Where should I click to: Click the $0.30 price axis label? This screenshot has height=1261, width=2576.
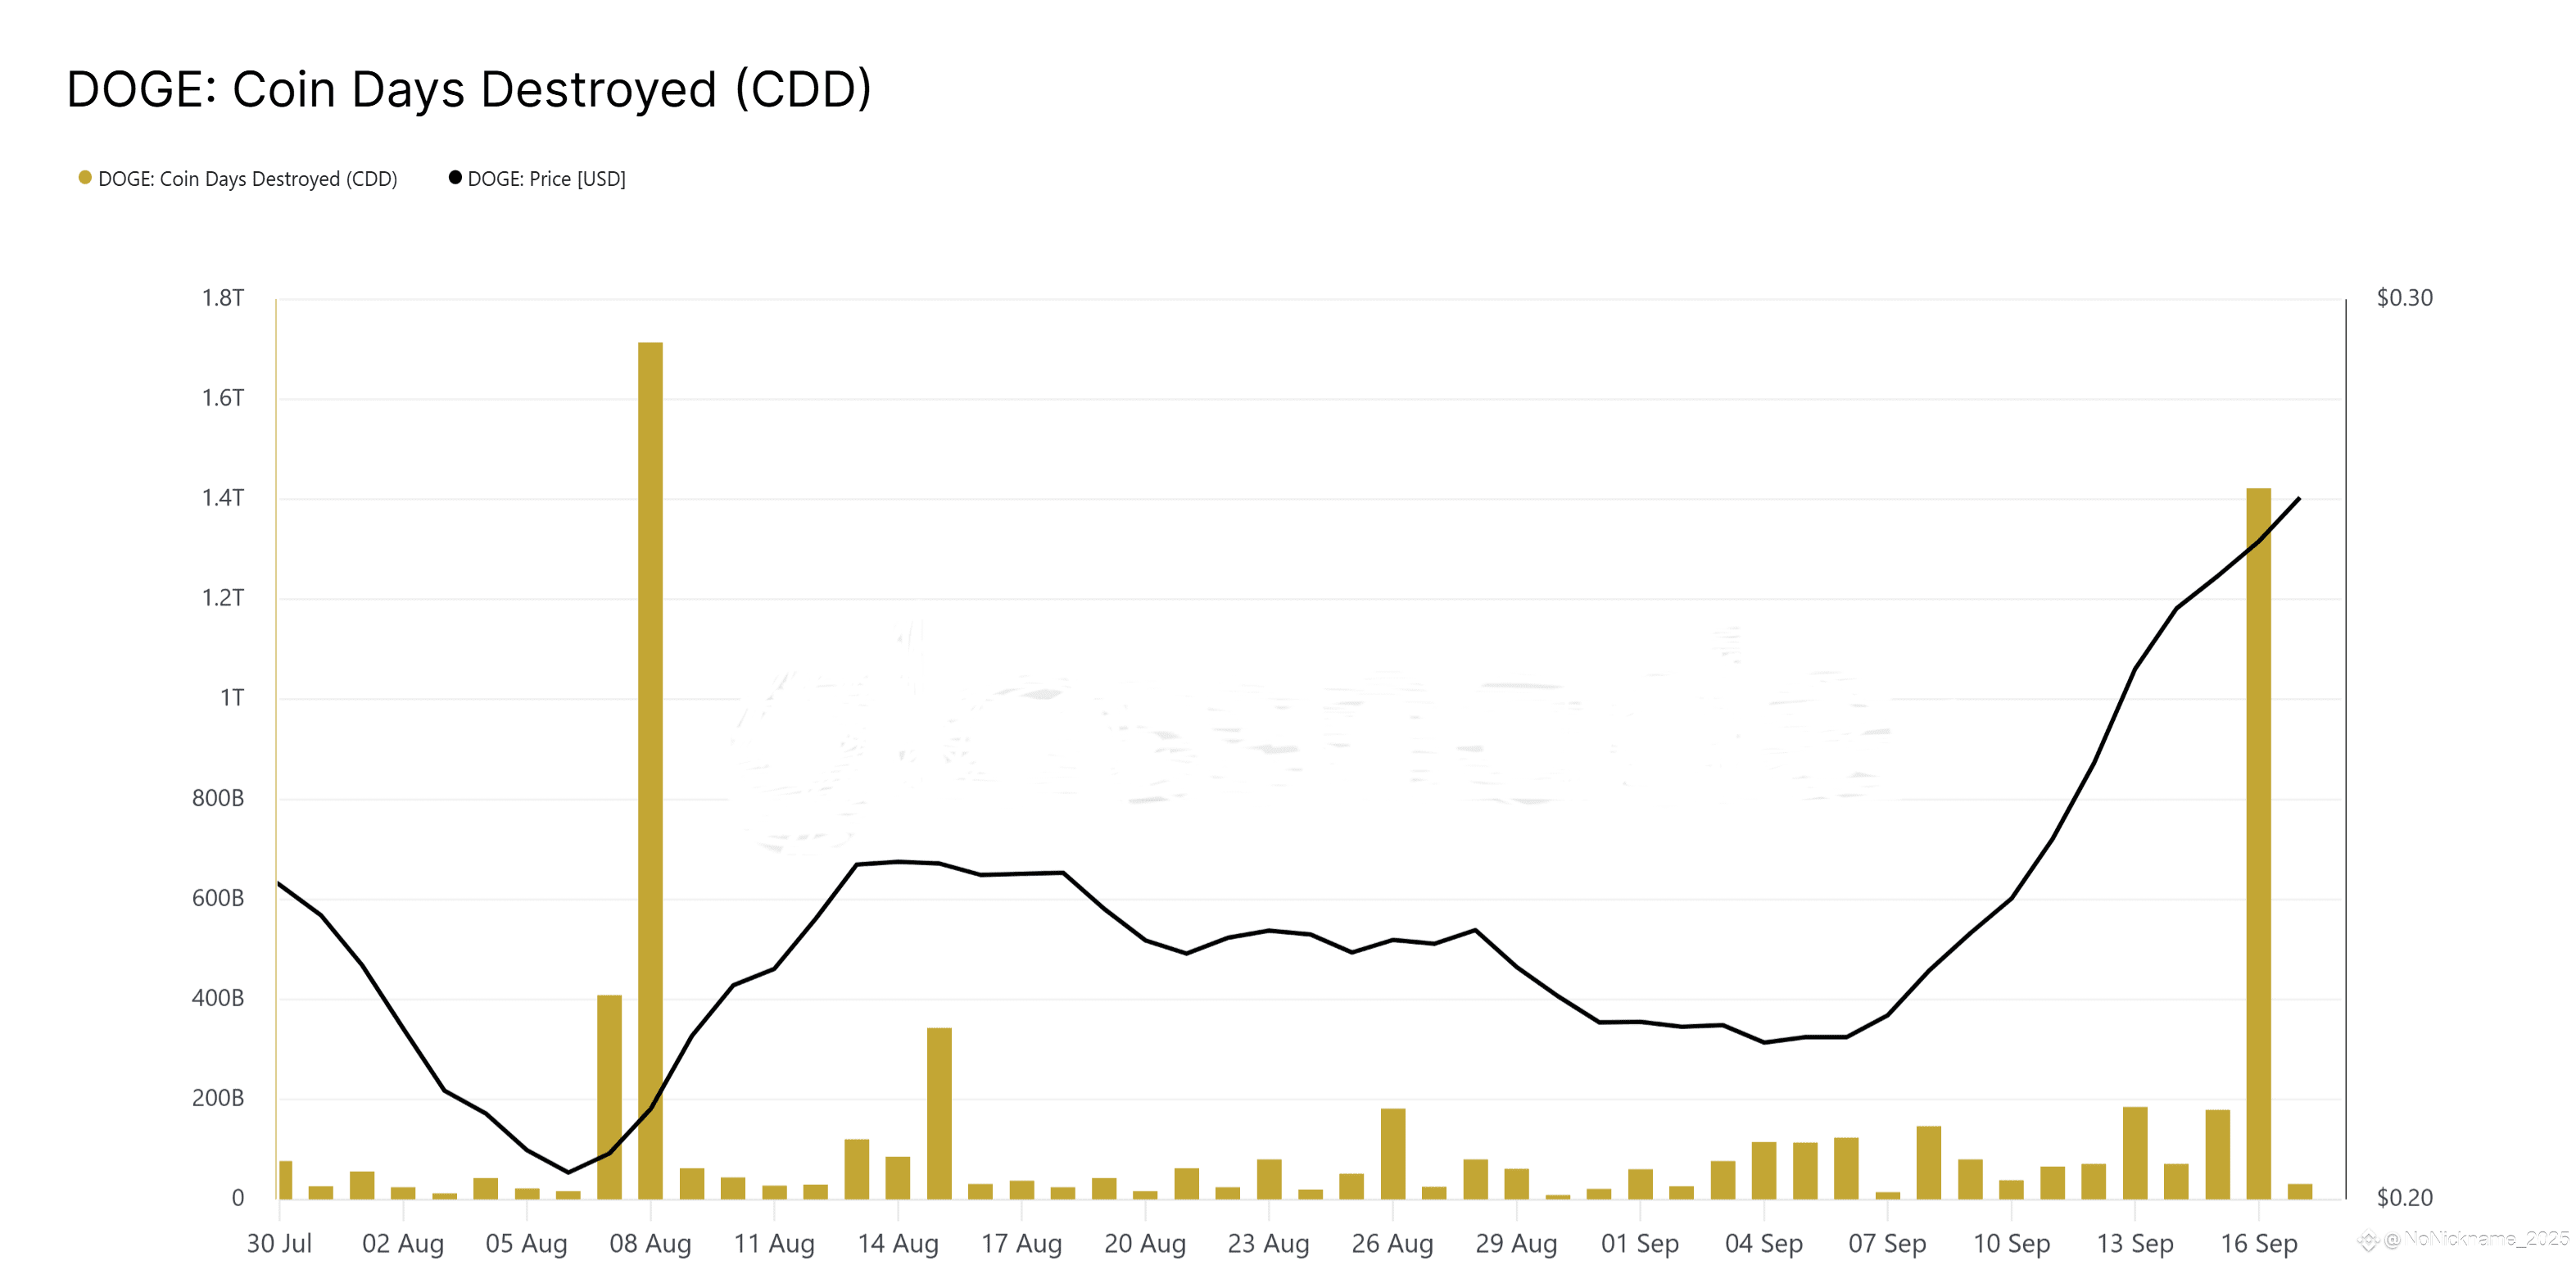point(2405,298)
